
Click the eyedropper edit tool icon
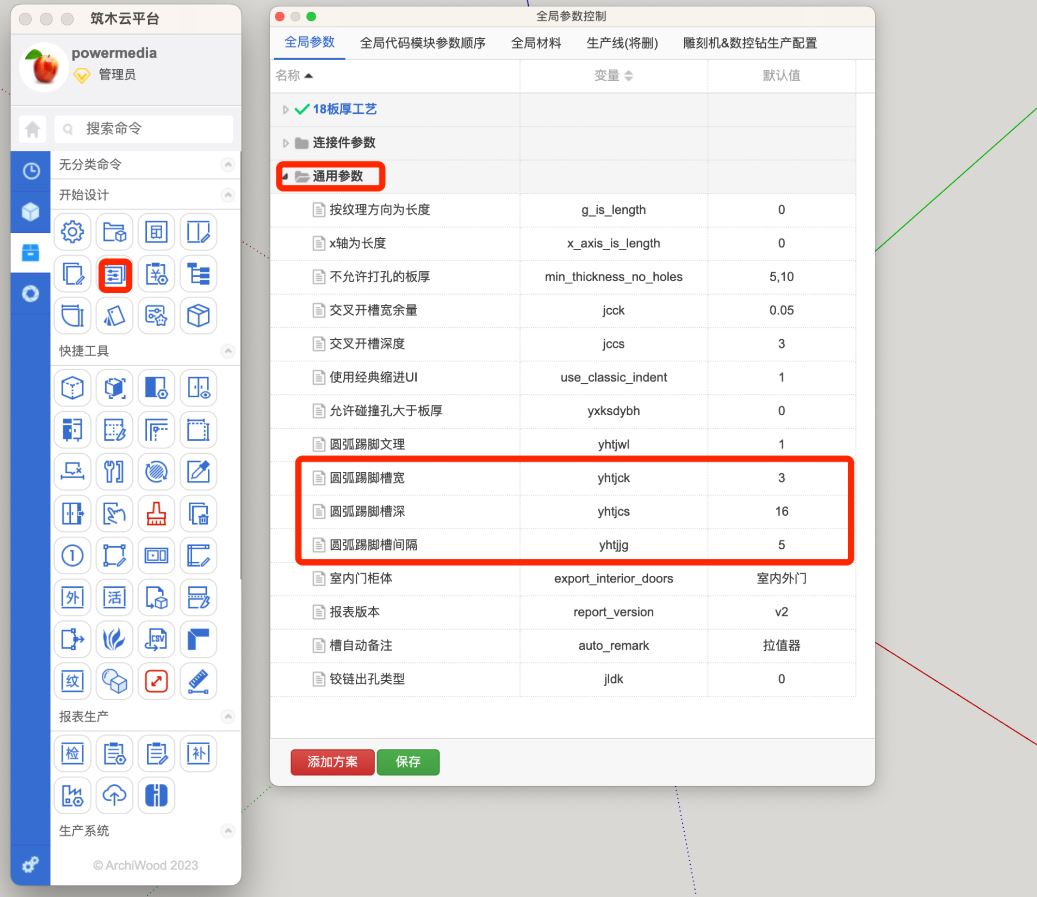point(198,472)
